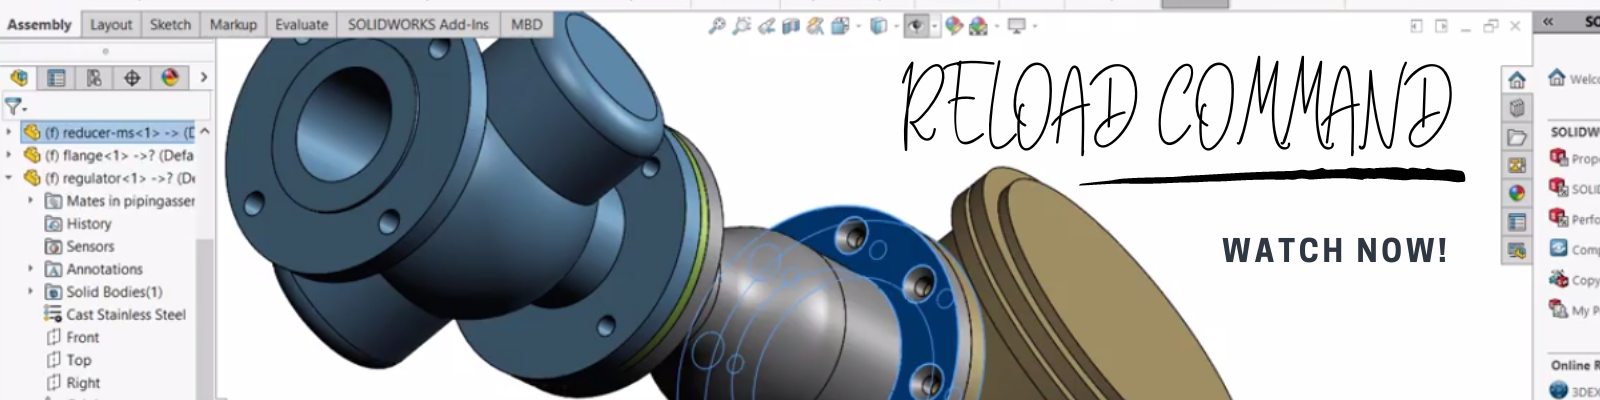Click the Zoom to Area icon
Image resolution: width=1600 pixels, height=400 pixels.
[x=741, y=26]
